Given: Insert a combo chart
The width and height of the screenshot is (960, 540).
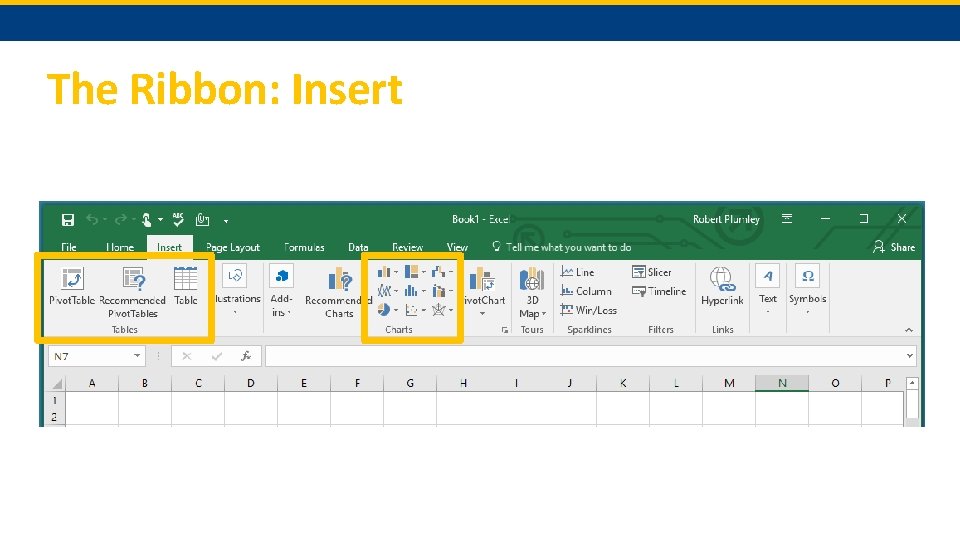Looking at the screenshot, I should (441, 291).
